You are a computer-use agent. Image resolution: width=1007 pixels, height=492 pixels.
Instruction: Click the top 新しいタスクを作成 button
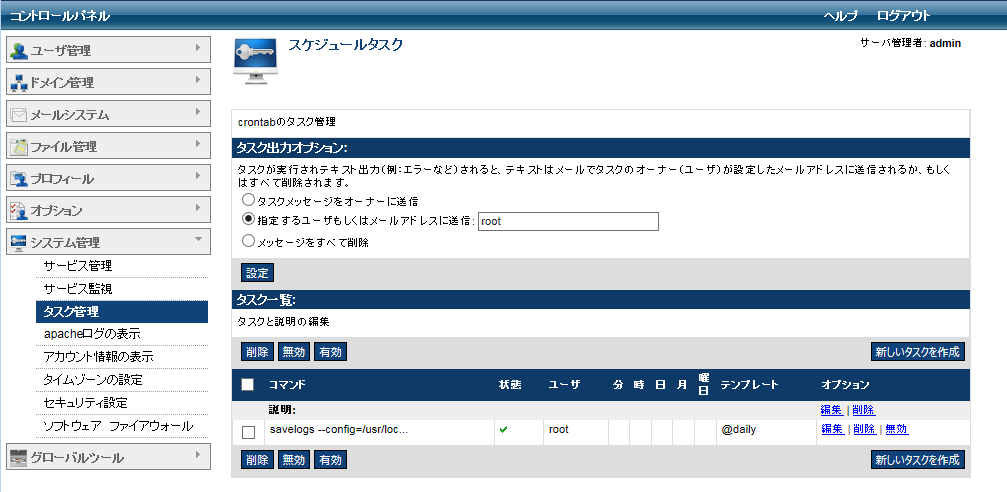click(917, 352)
